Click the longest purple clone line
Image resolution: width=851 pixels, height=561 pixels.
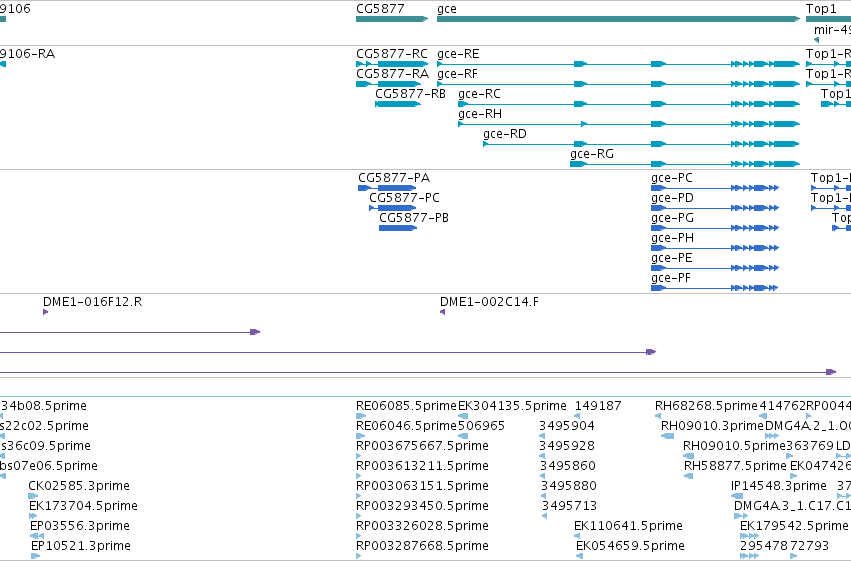tap(417, 372)
